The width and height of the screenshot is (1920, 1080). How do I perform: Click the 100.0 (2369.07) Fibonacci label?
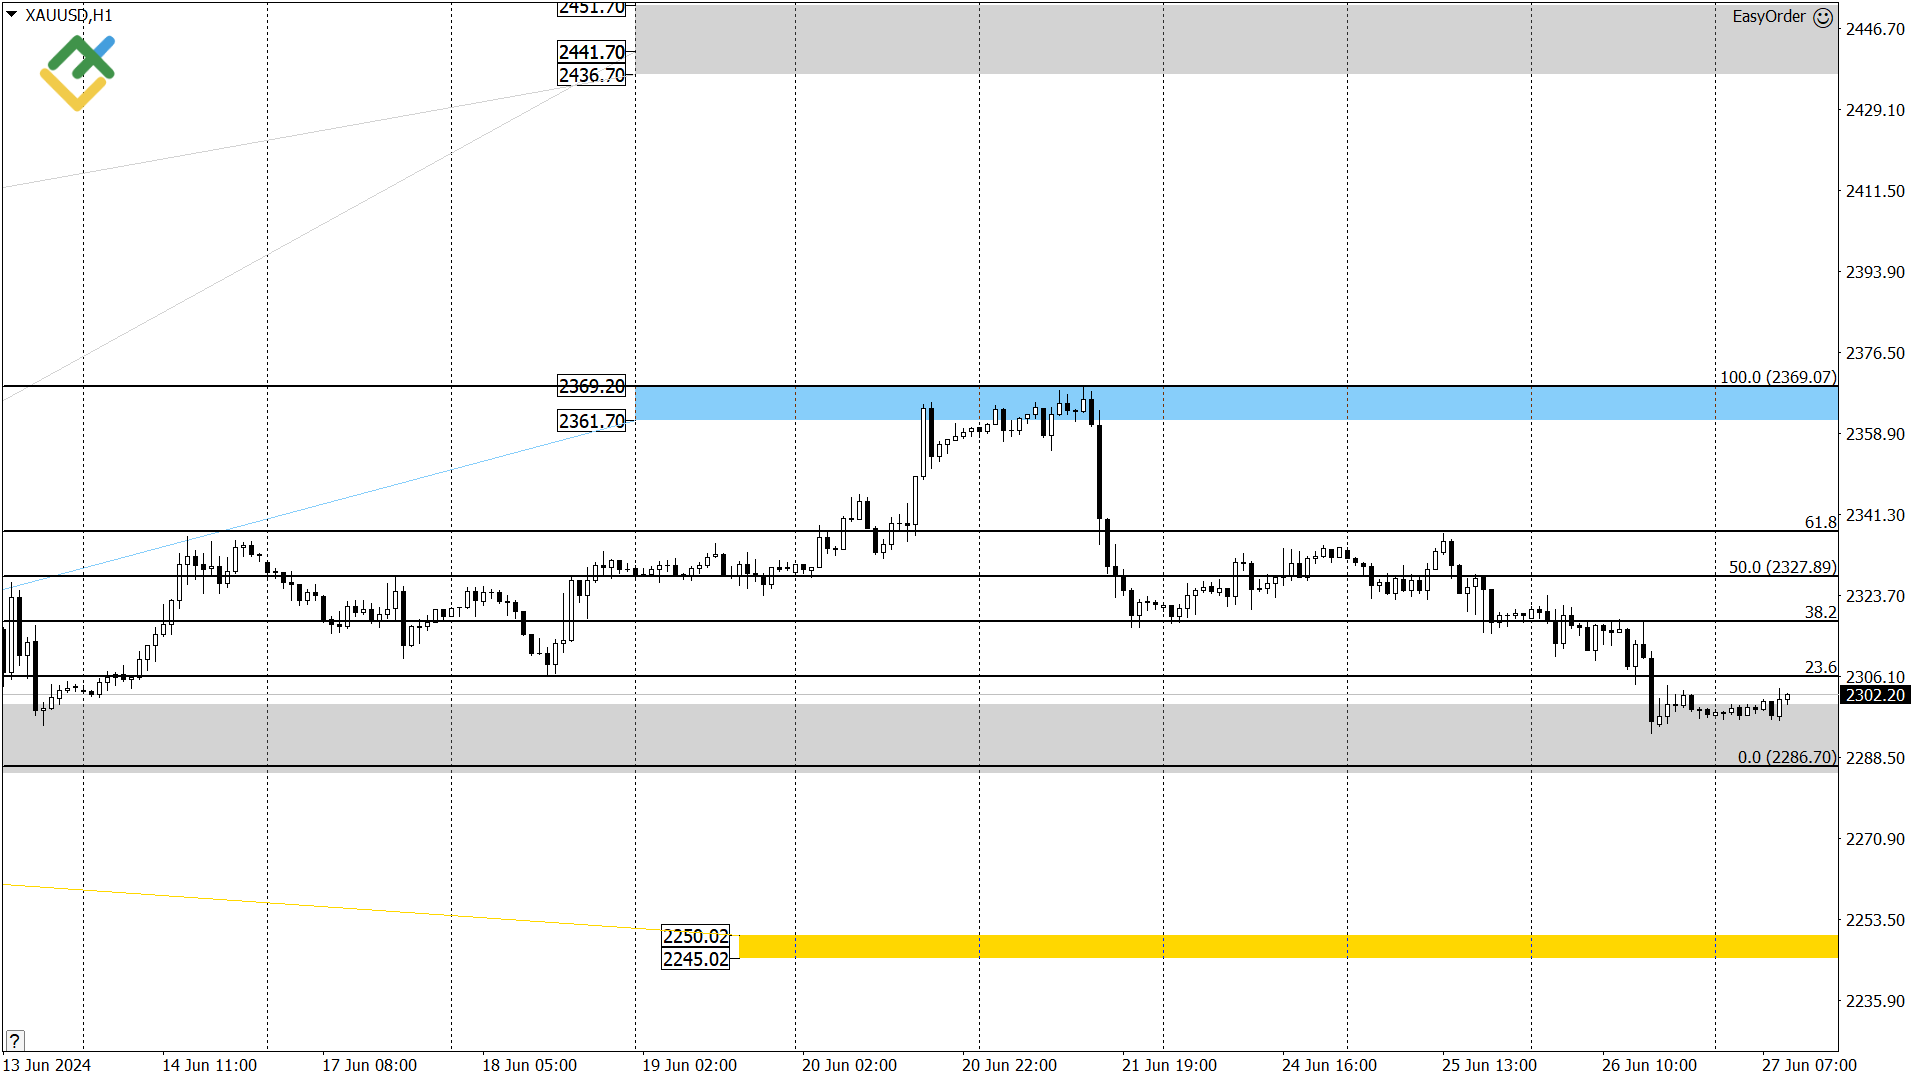point(1778,377)
